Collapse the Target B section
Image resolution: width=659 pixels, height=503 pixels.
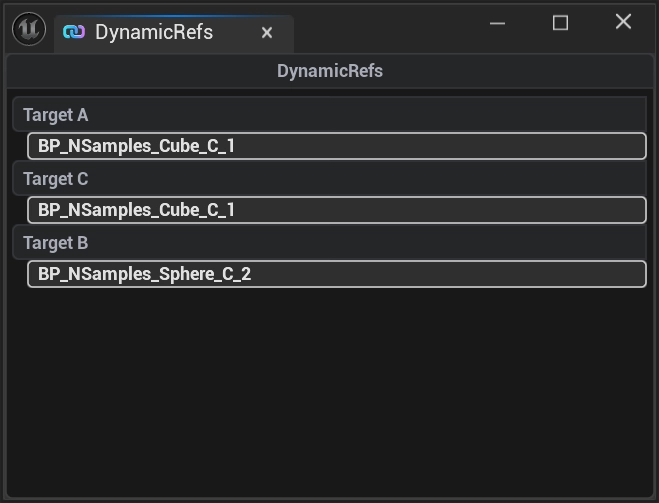(329, 242)
